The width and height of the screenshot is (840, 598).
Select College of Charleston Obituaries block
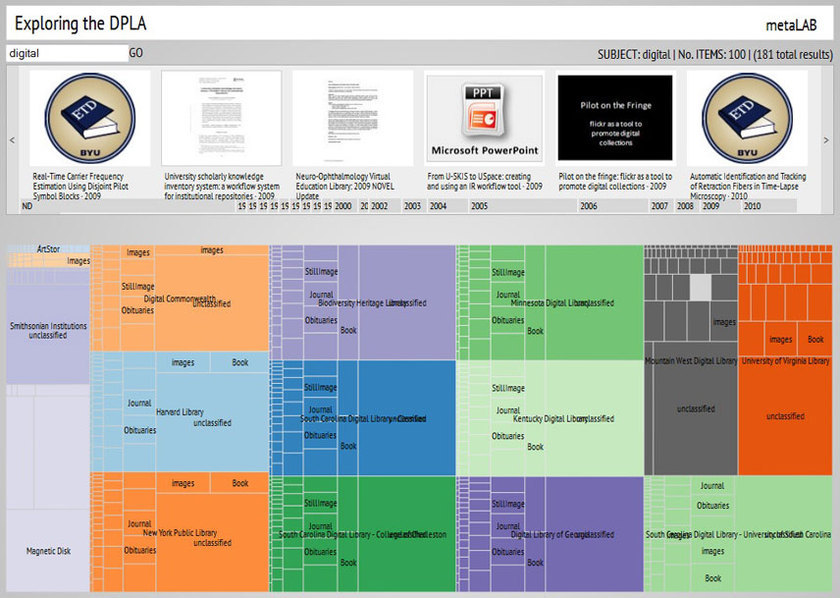pyautogui.click(x=320, y=551)
